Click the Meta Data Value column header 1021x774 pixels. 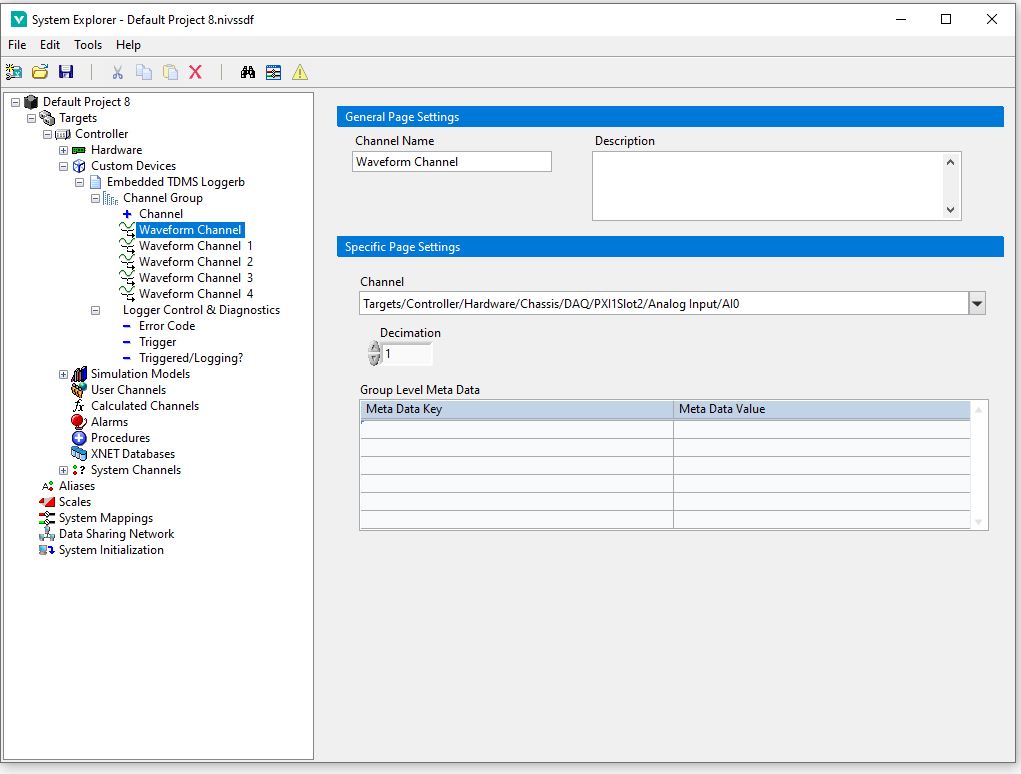pyautogui.click(x=822, y=409)
